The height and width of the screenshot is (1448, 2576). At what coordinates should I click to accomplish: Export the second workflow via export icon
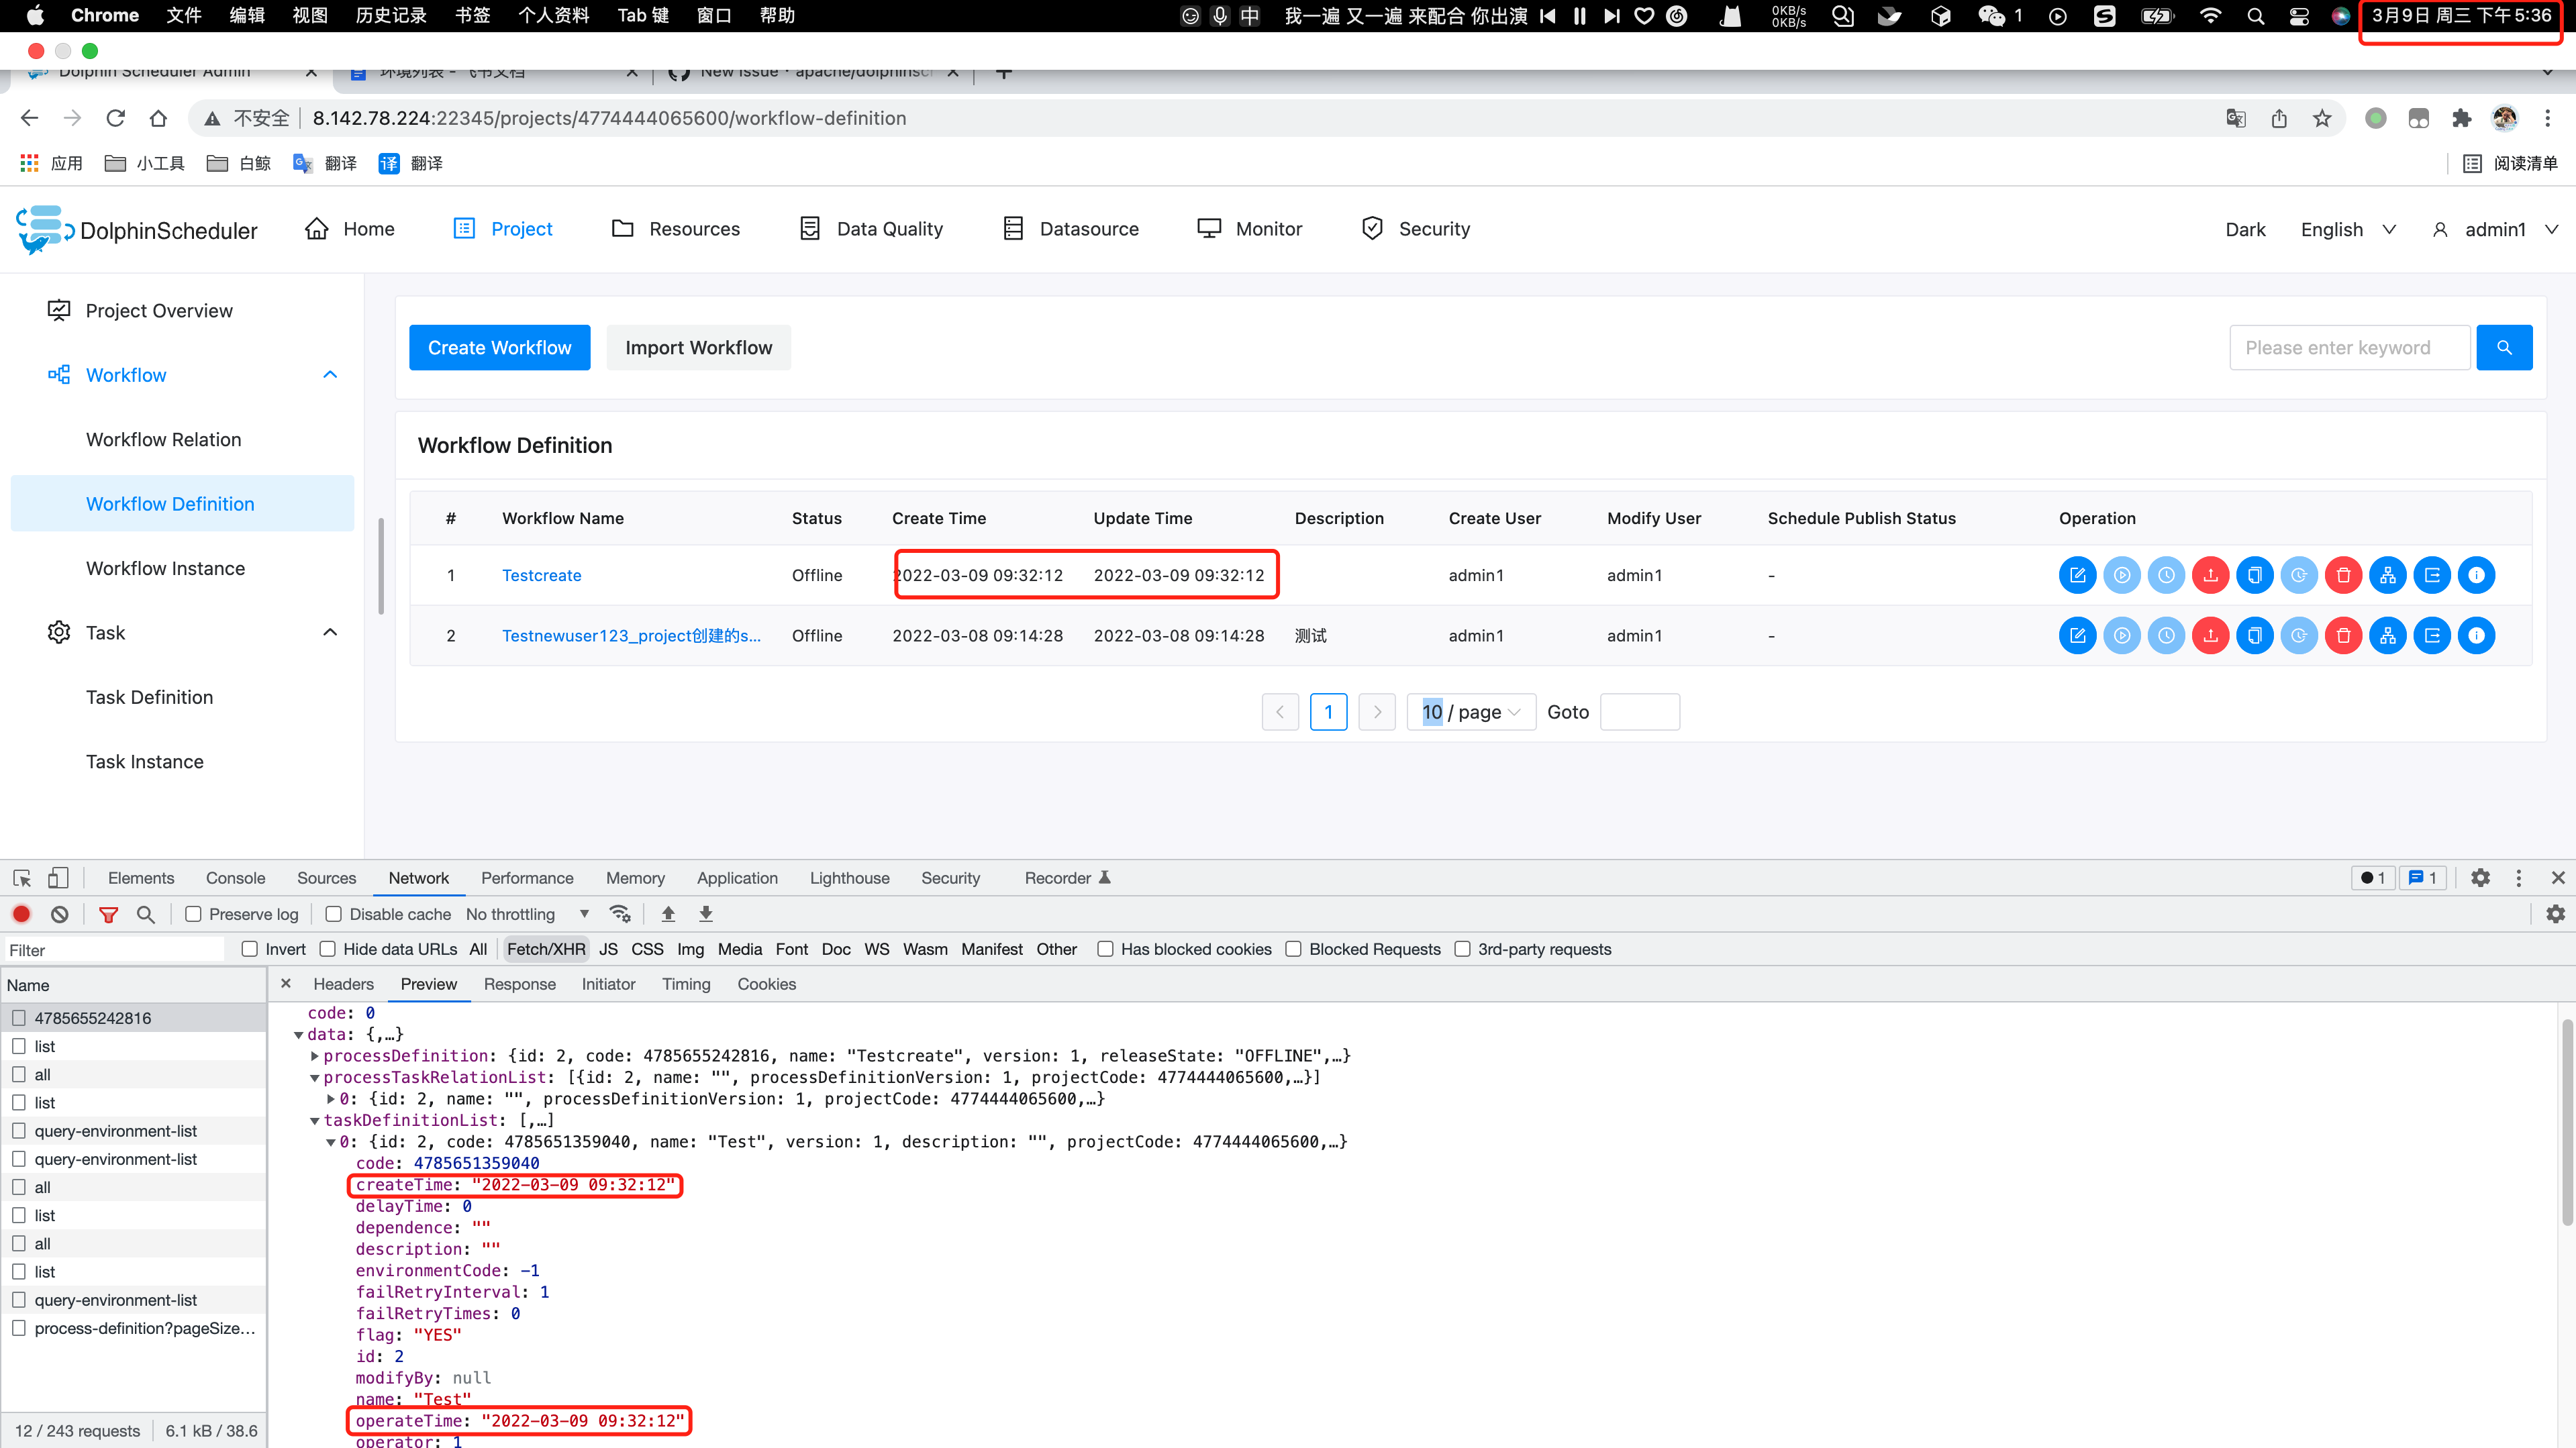2432,635
